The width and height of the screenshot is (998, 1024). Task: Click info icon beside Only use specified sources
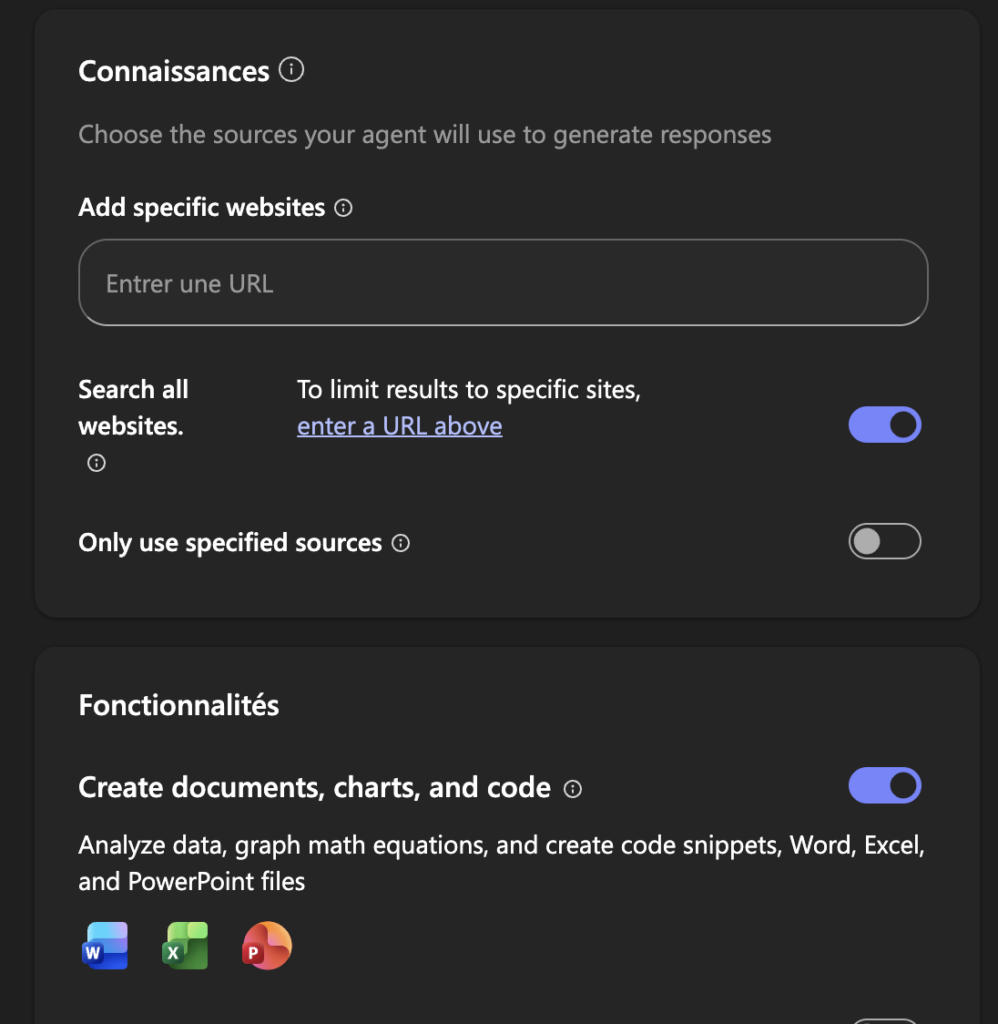(x=401, y=543)
